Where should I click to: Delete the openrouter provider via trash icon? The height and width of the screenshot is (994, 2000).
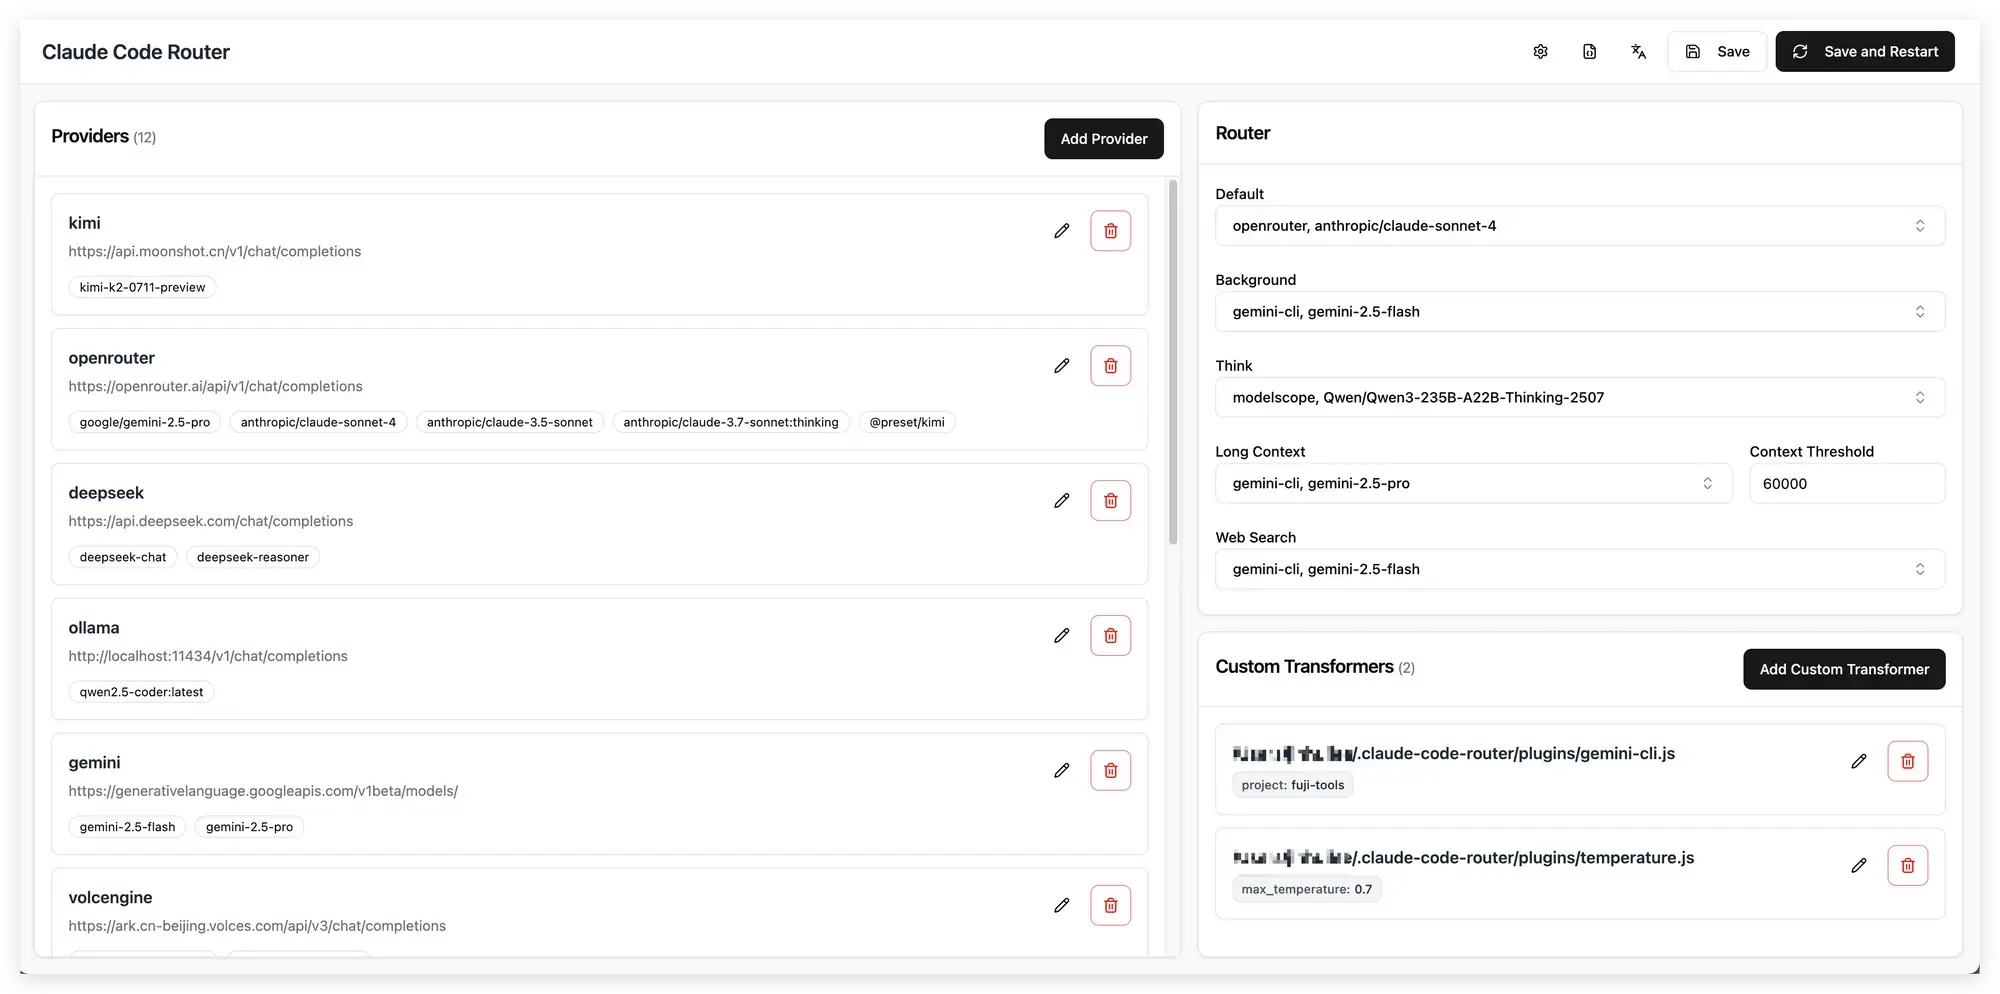click(x=1110, y=365)
